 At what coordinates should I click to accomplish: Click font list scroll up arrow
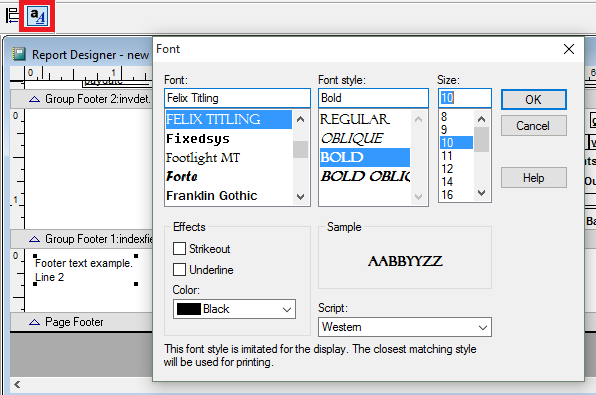pos(301,119)
